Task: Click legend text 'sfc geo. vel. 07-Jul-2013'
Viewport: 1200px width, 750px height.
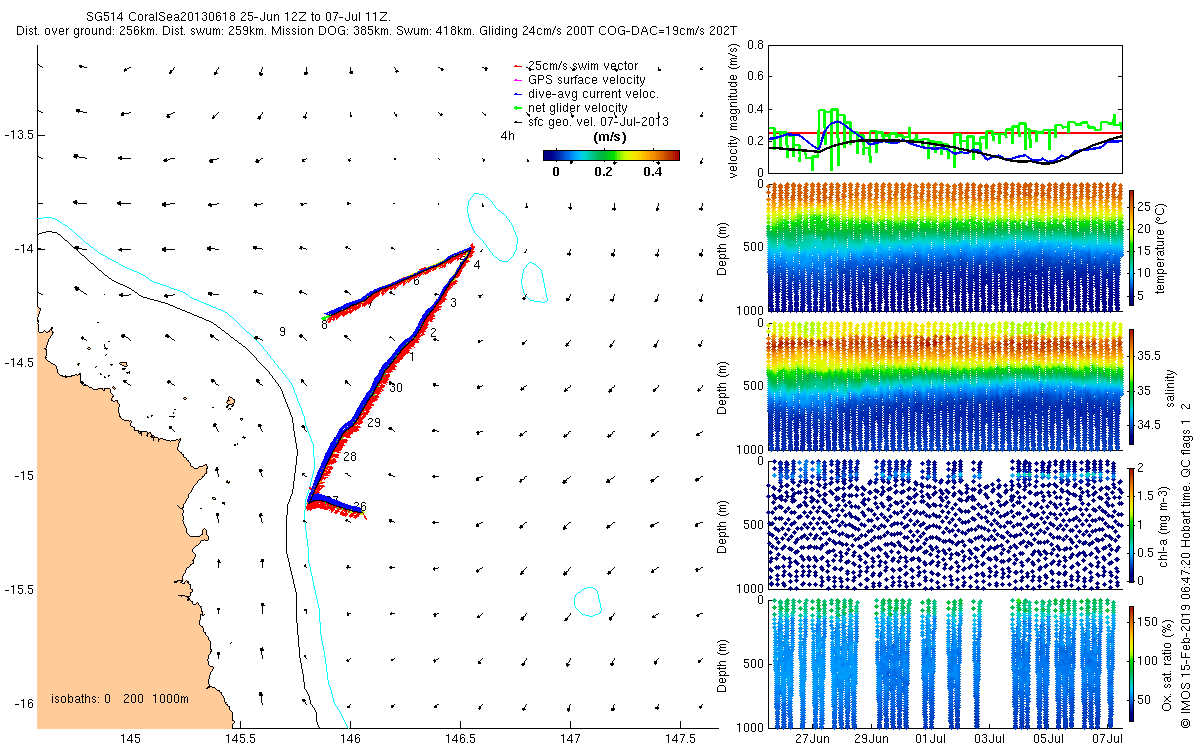Action: 597,121
